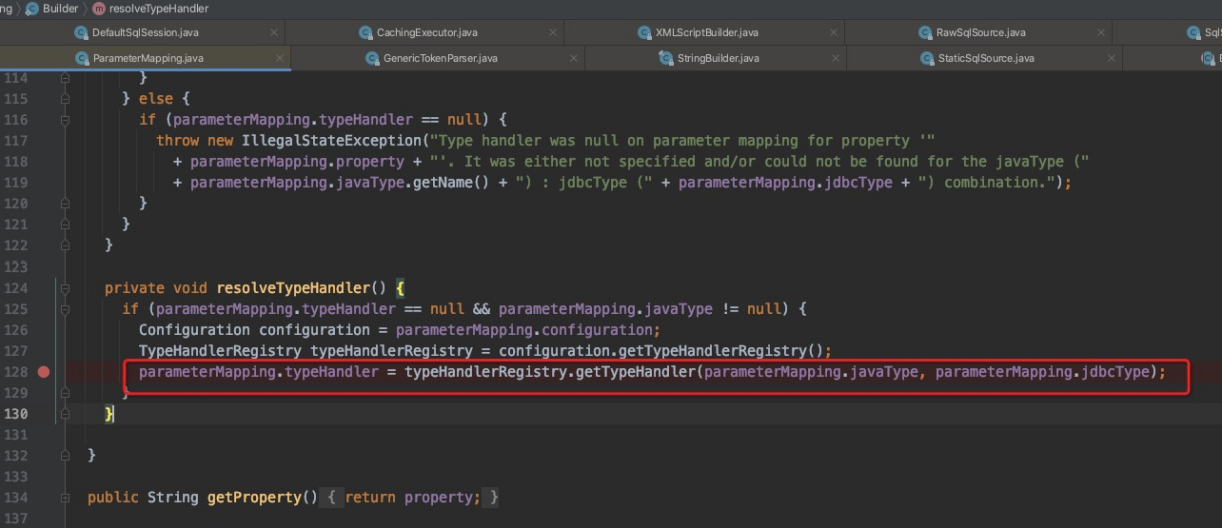Select the StaticSqlSource.java tab
The image size is (1222, 528).
985,58
